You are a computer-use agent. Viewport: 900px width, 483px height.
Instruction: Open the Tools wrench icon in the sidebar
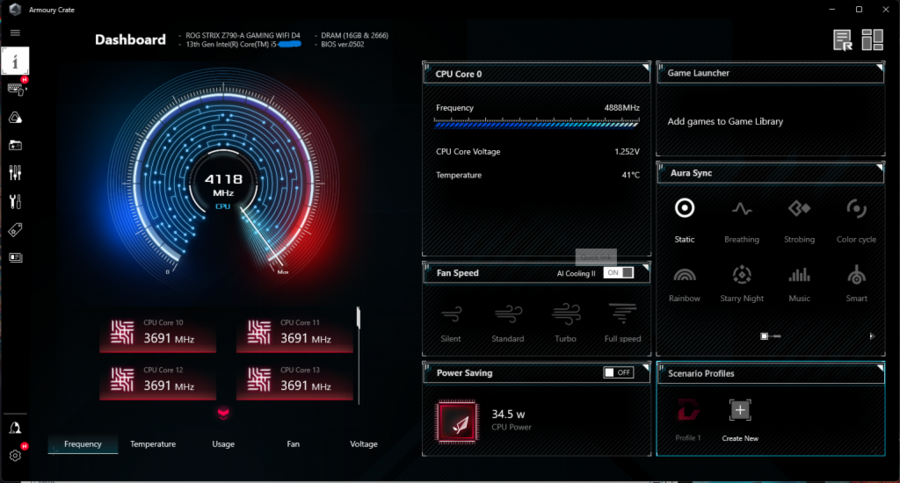pos(15,202)
